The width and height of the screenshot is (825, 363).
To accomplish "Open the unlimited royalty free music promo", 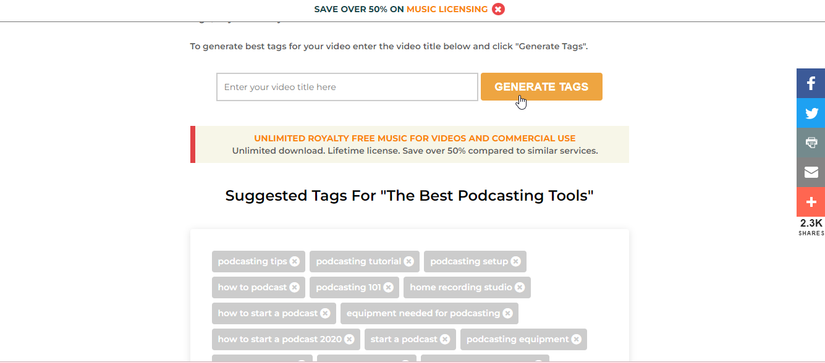I will (415, 138).
